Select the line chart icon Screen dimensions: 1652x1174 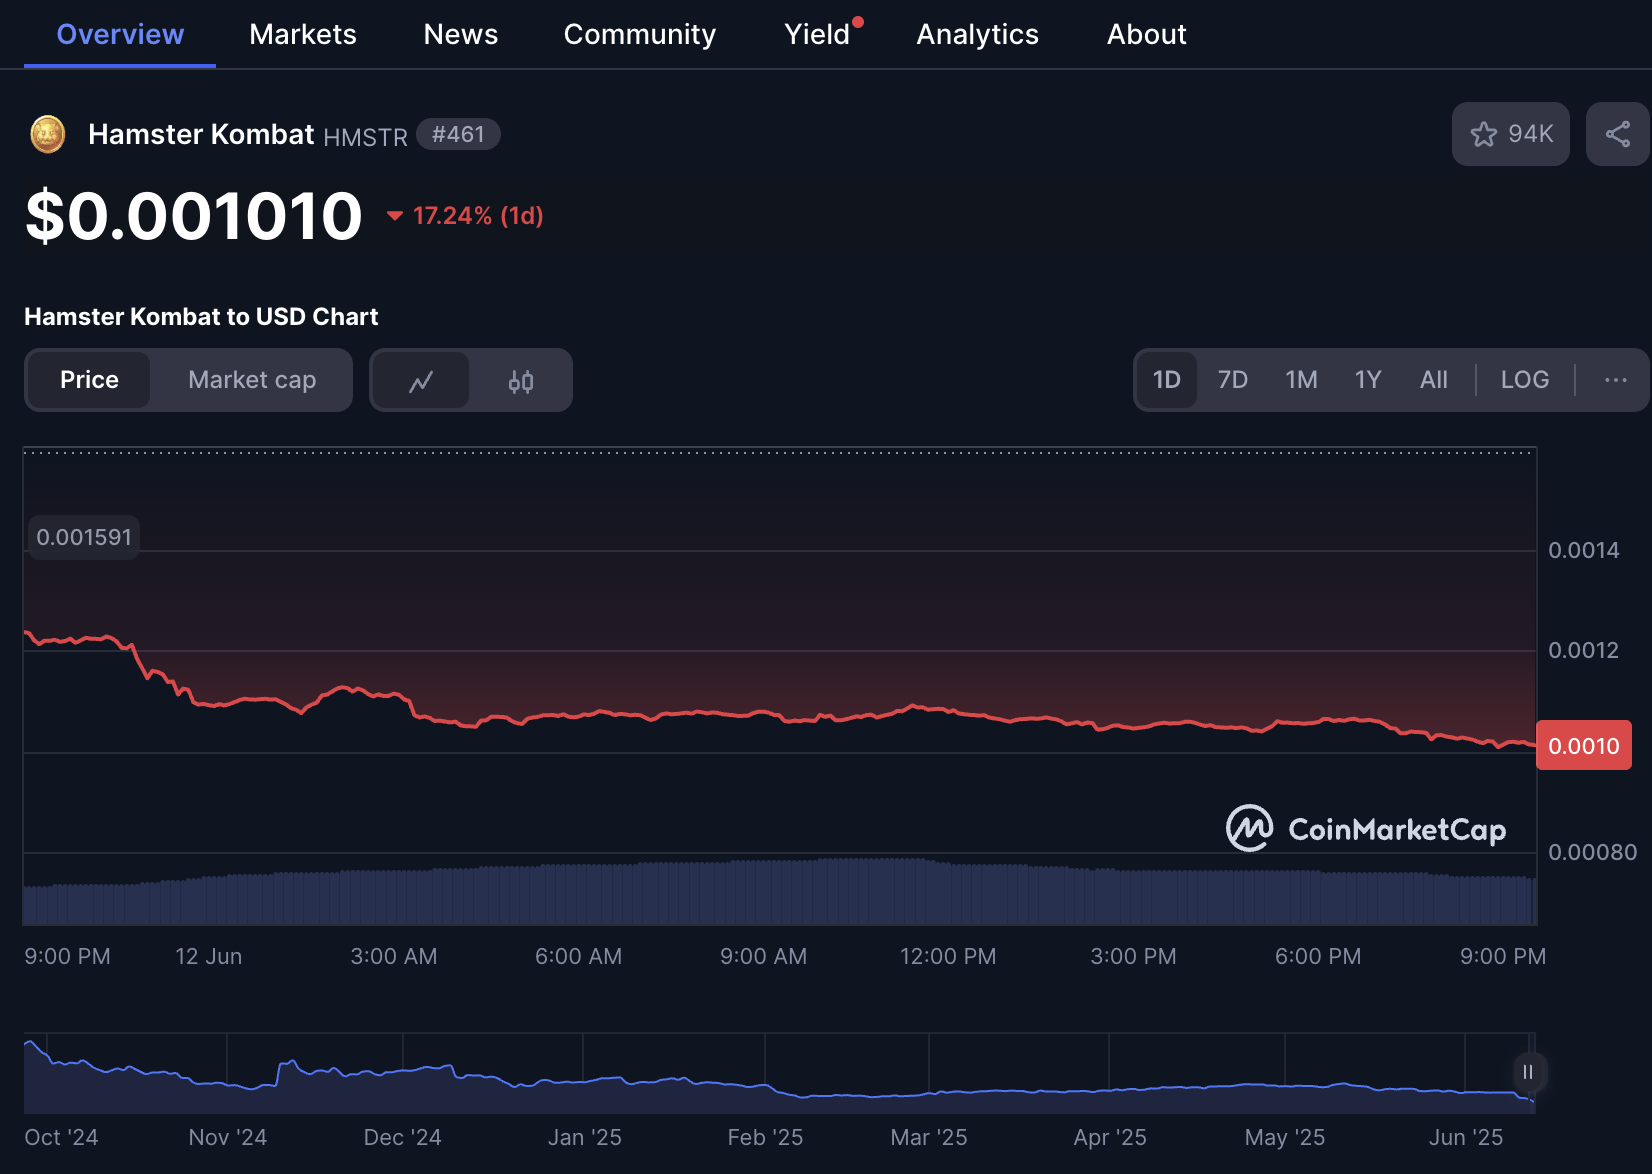421,380
